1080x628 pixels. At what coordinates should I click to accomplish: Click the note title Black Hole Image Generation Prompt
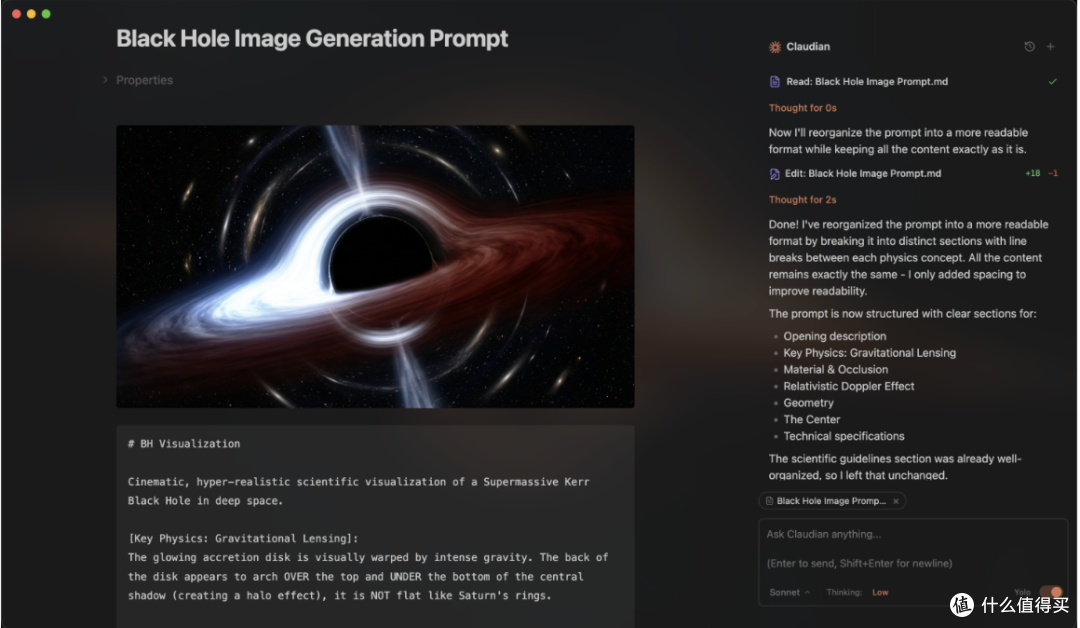tap(312, 39)
